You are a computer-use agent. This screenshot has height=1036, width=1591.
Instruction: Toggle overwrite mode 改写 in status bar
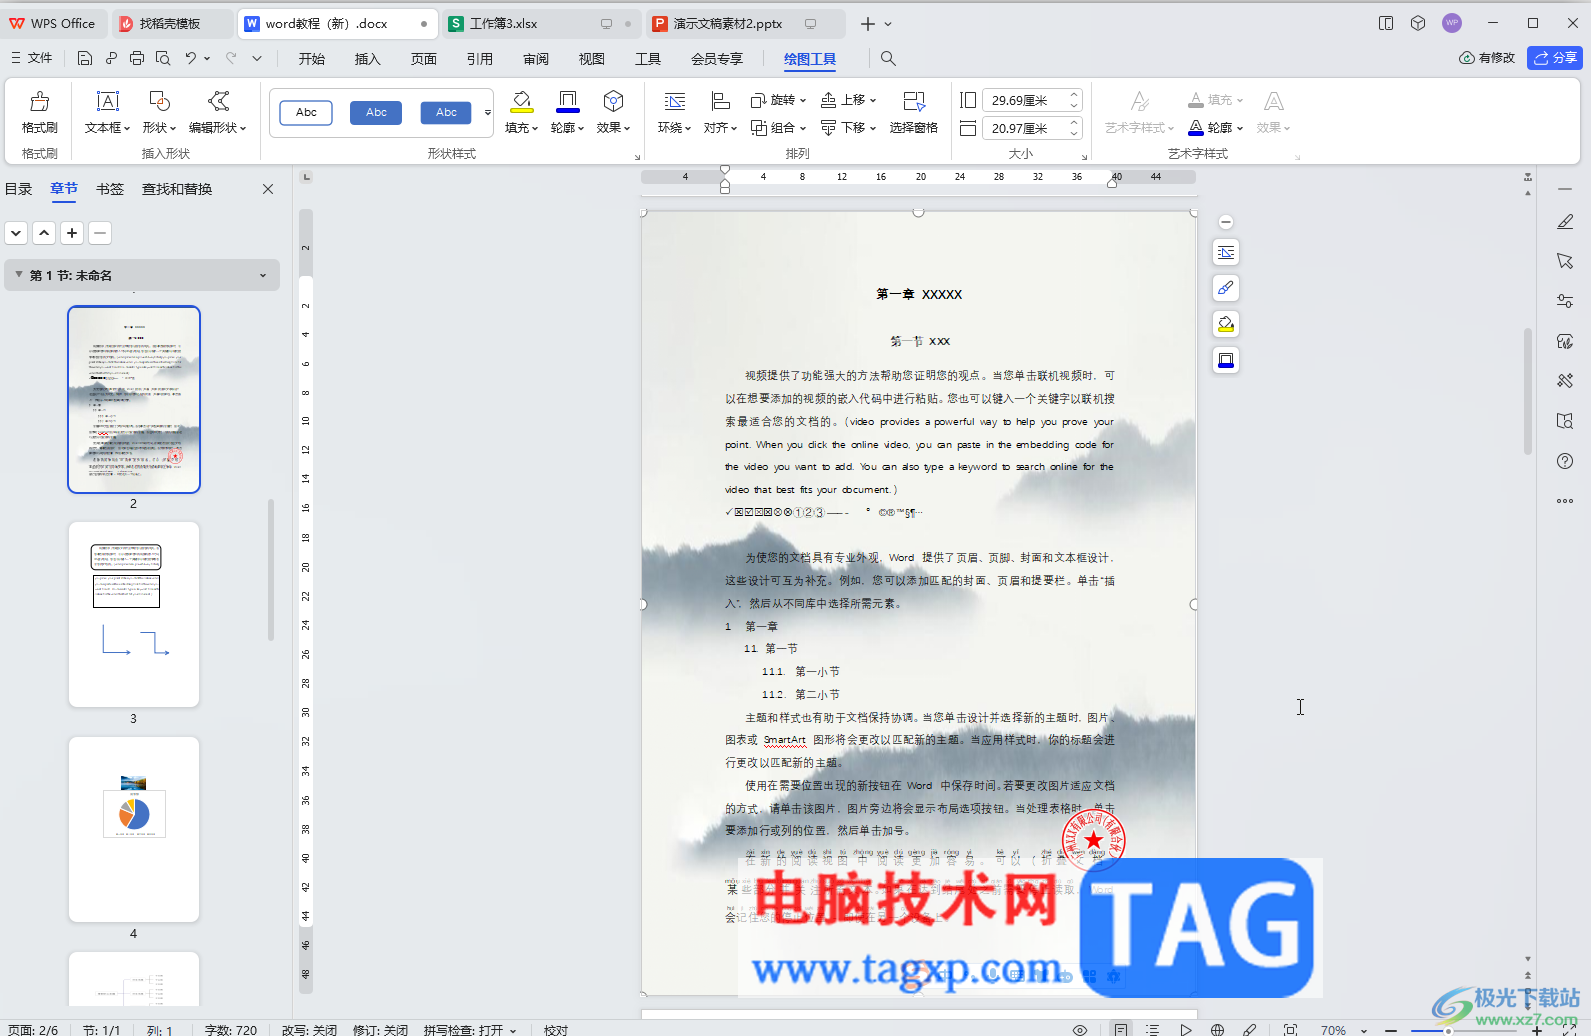coord(309,1029)
